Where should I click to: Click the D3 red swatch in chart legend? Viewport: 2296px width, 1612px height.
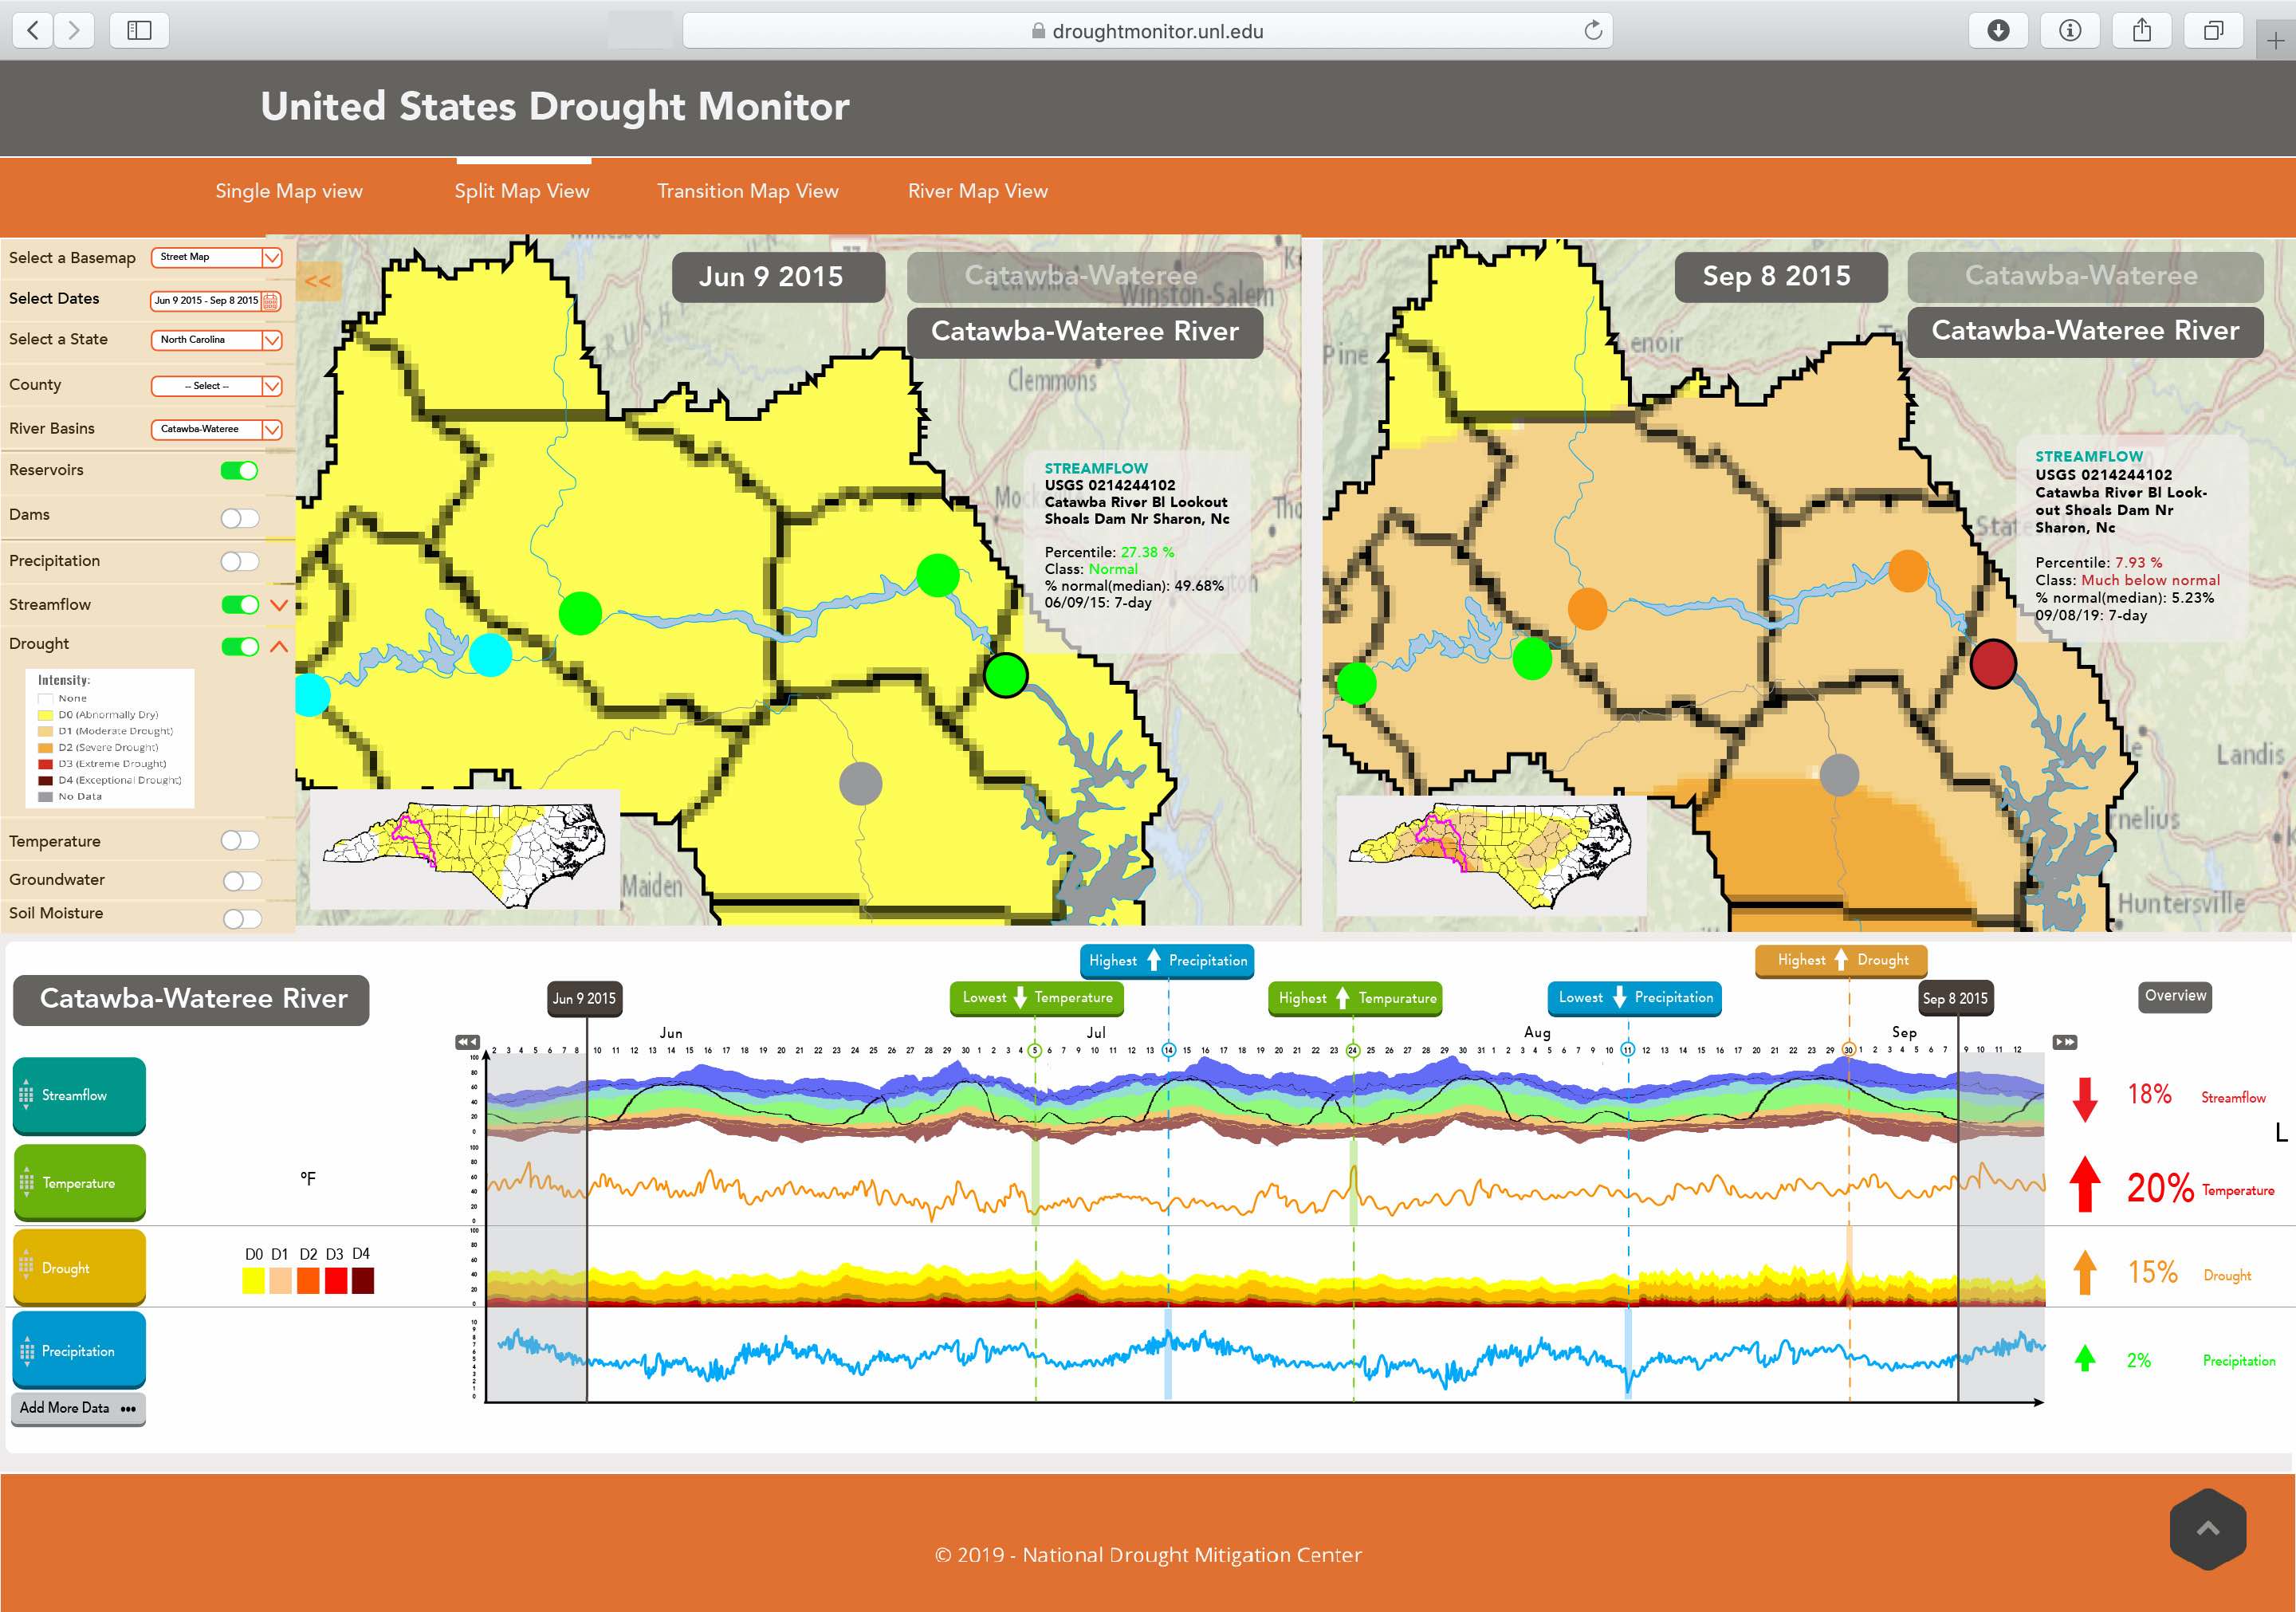(x=335, y=1280)
